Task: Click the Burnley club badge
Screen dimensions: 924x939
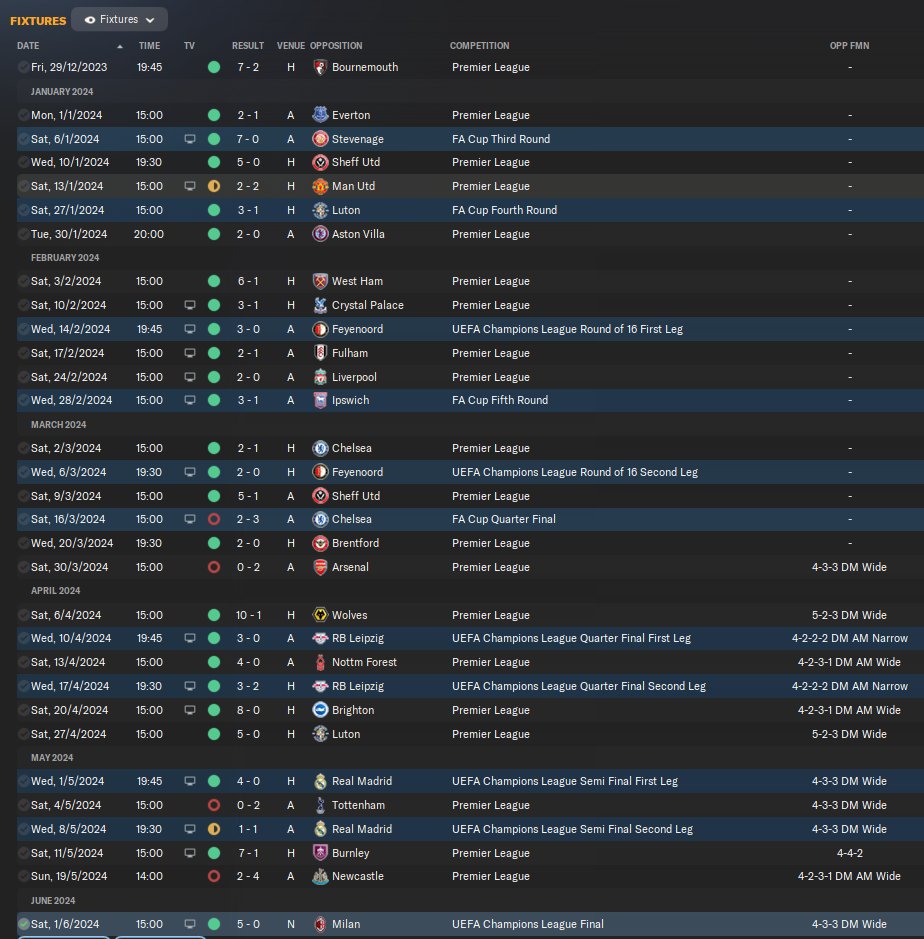Action: pyautogui.click(x=320, y=853)
